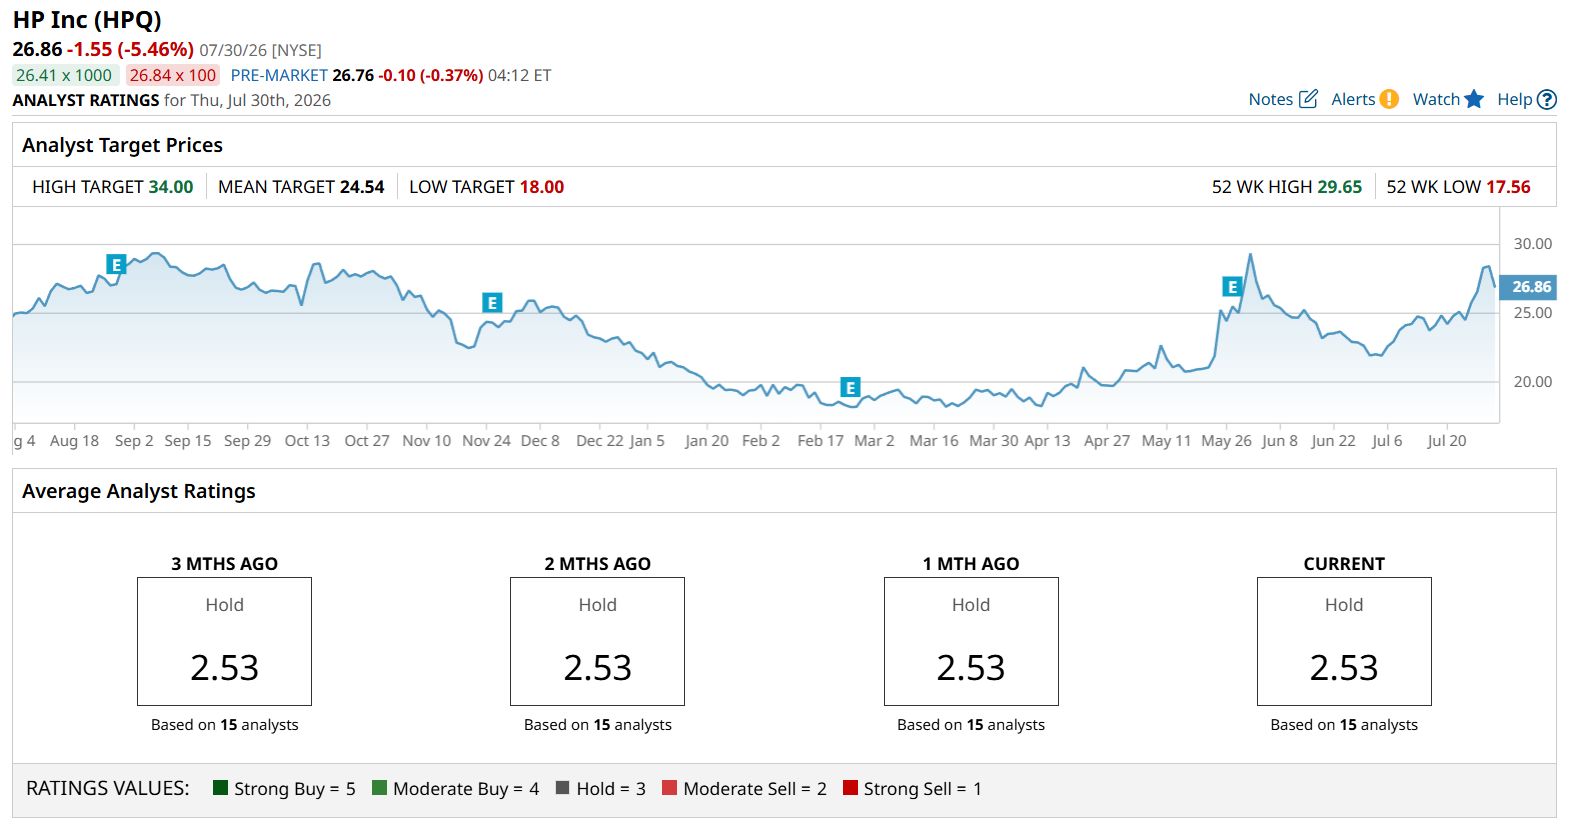This screenshot has height=833, width=1574.
Task: Select the earnings E marker between Feb 17 and Mar 2
Action: [850, 388]
